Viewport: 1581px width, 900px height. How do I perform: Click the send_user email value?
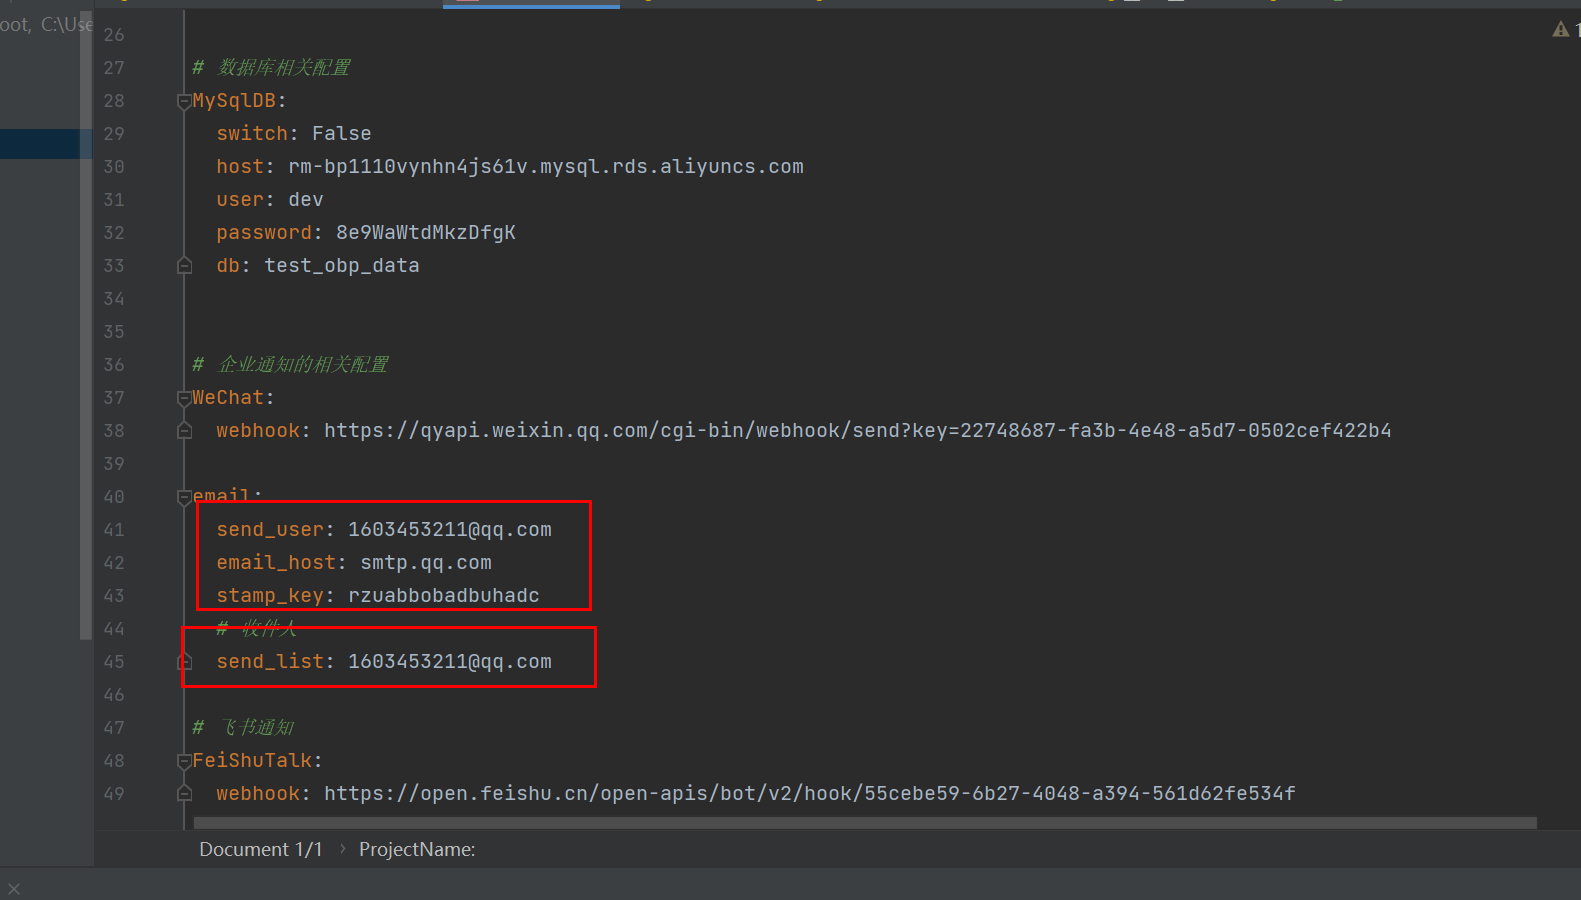coord(450,530)
